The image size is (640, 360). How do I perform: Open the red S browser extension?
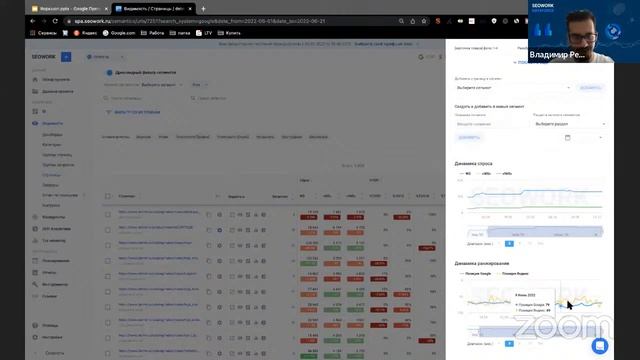point(438,21)
